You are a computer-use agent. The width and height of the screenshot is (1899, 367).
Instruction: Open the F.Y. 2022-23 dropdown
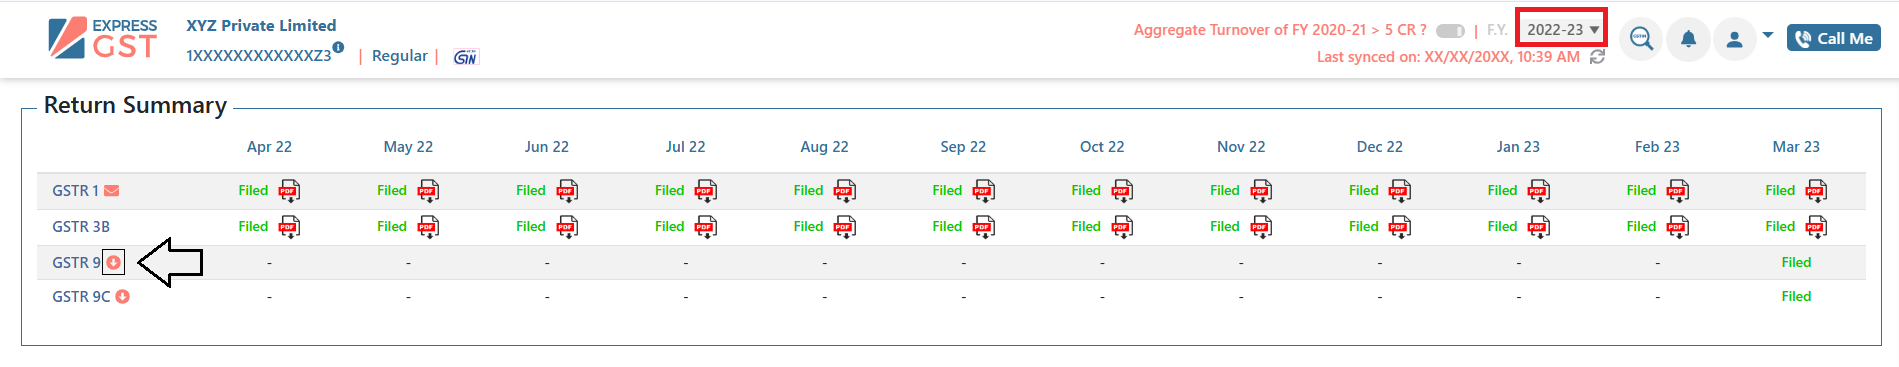1562,29
